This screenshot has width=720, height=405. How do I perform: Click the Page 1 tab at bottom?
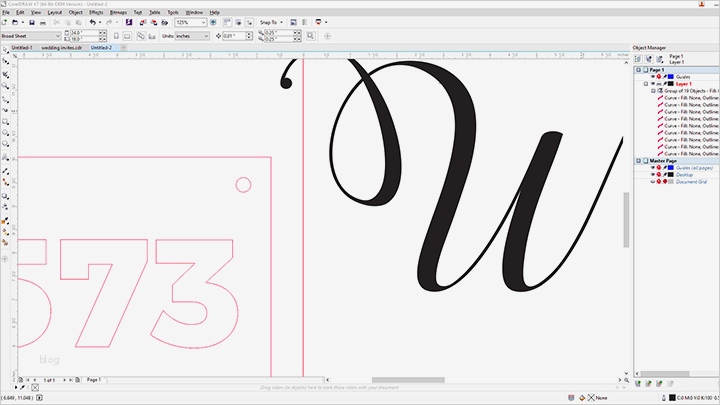[93, 380]
